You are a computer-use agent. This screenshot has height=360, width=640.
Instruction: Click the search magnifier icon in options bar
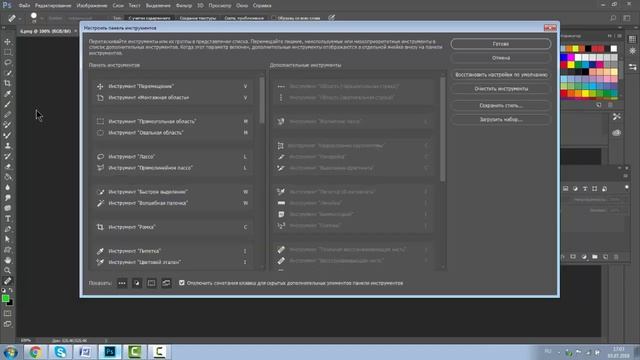(613, 18)
